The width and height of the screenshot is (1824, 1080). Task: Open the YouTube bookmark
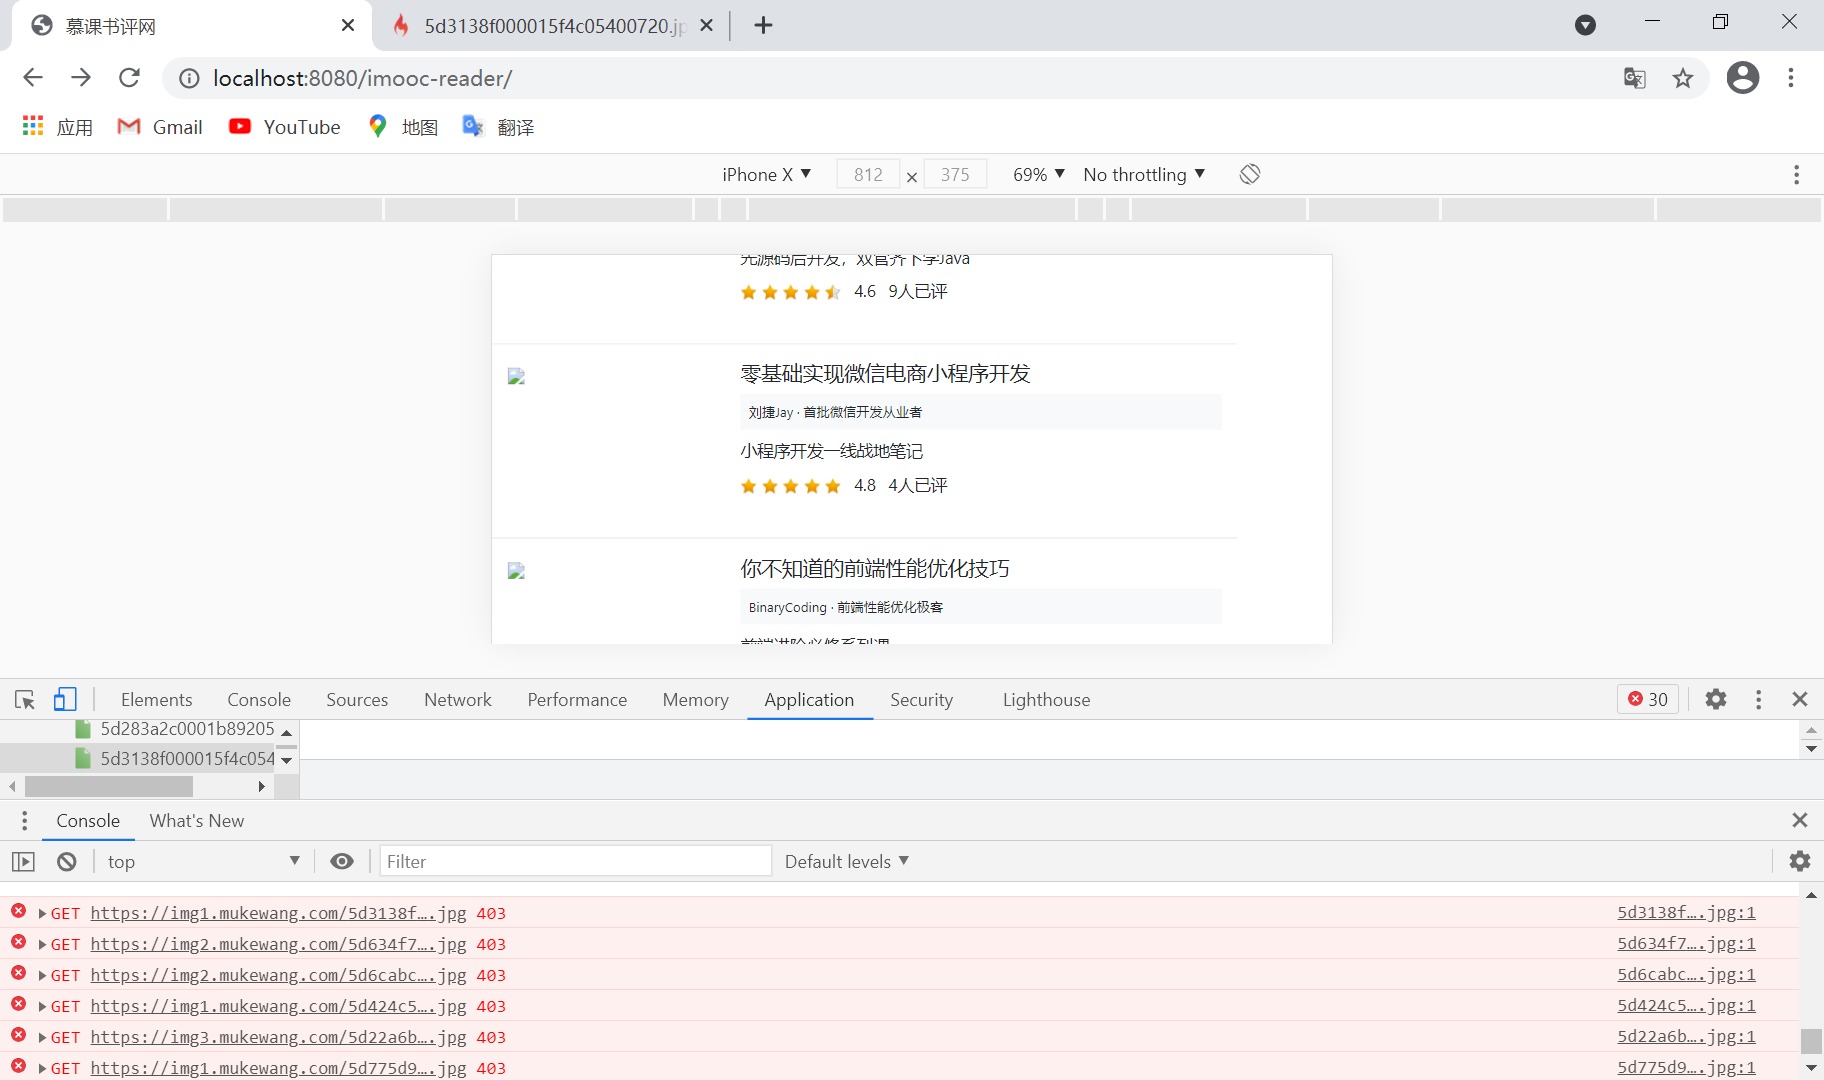(285, 127)
